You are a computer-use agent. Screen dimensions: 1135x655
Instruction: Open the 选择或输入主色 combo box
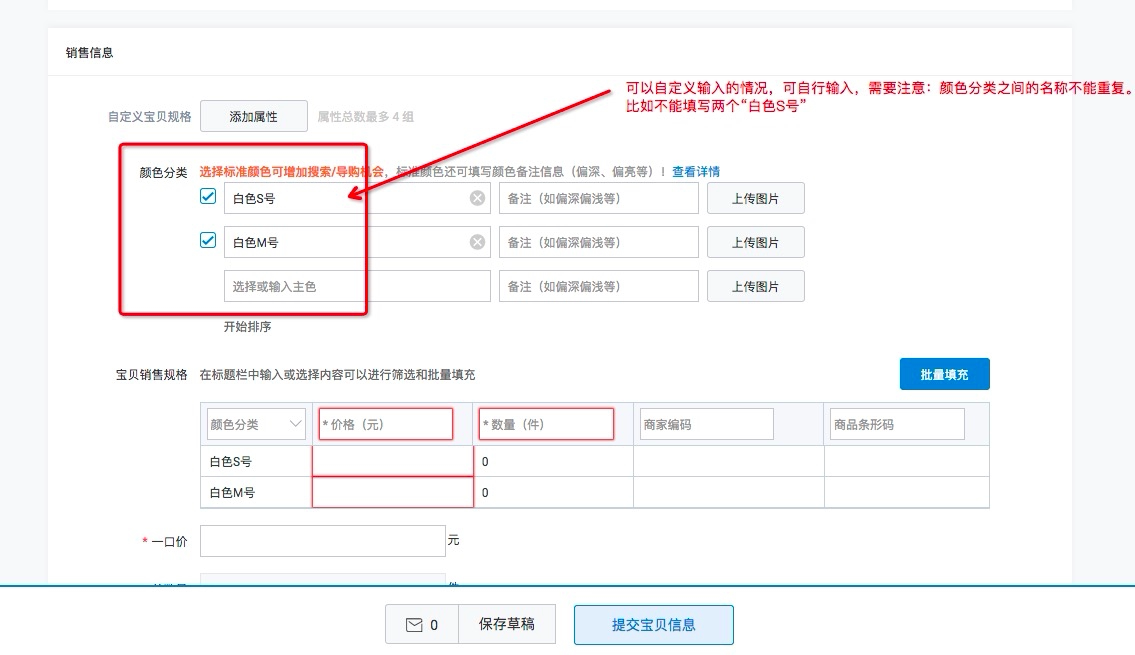click(x=357, y=286)
